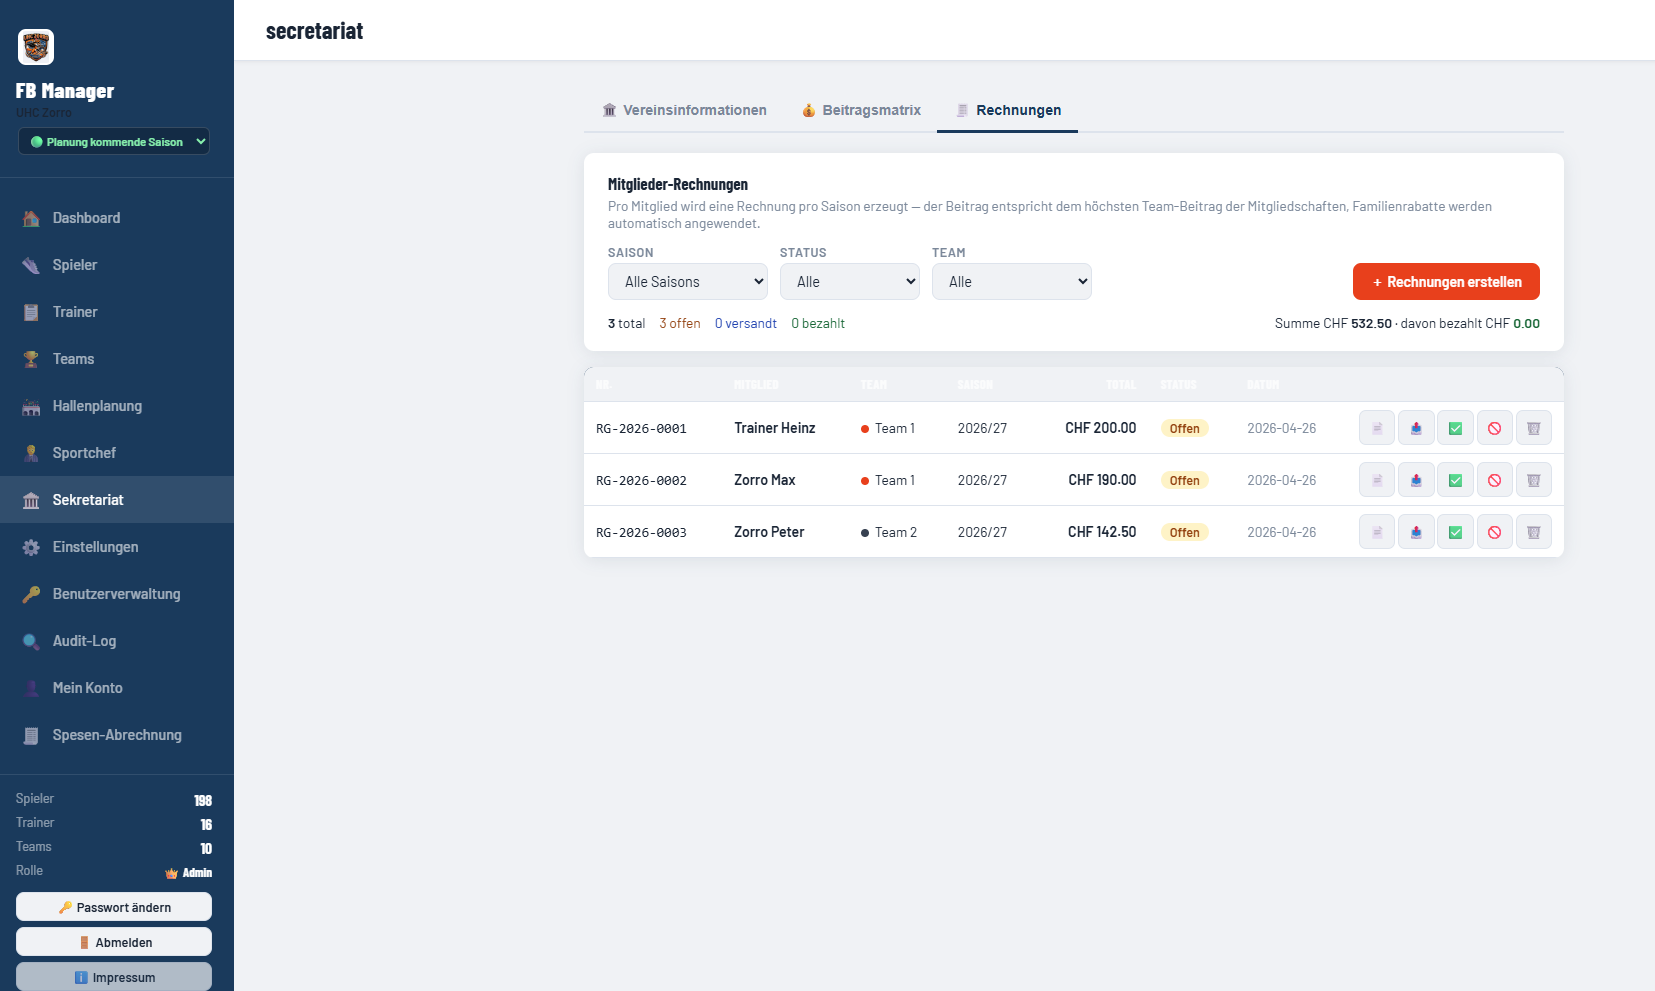Image resolution: width=1655 pixels, height=991 pixels.
Task: Click outbox send icon for Zorro Max invoice
Action: 1416,480
